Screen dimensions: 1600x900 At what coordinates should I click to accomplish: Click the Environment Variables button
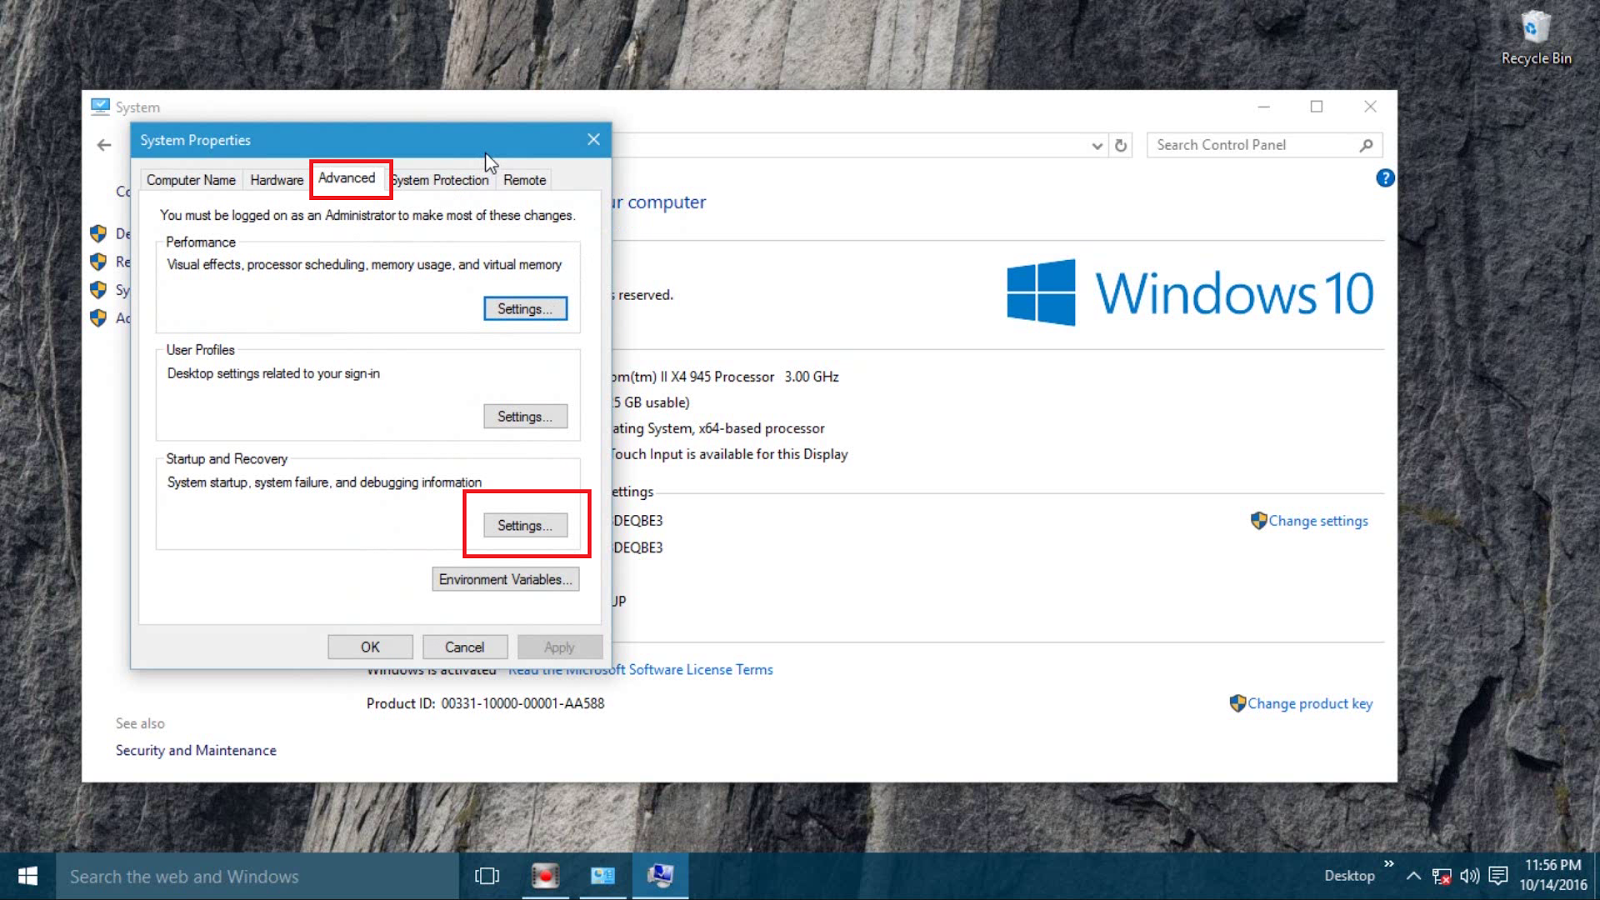click(x=505, y=579)
